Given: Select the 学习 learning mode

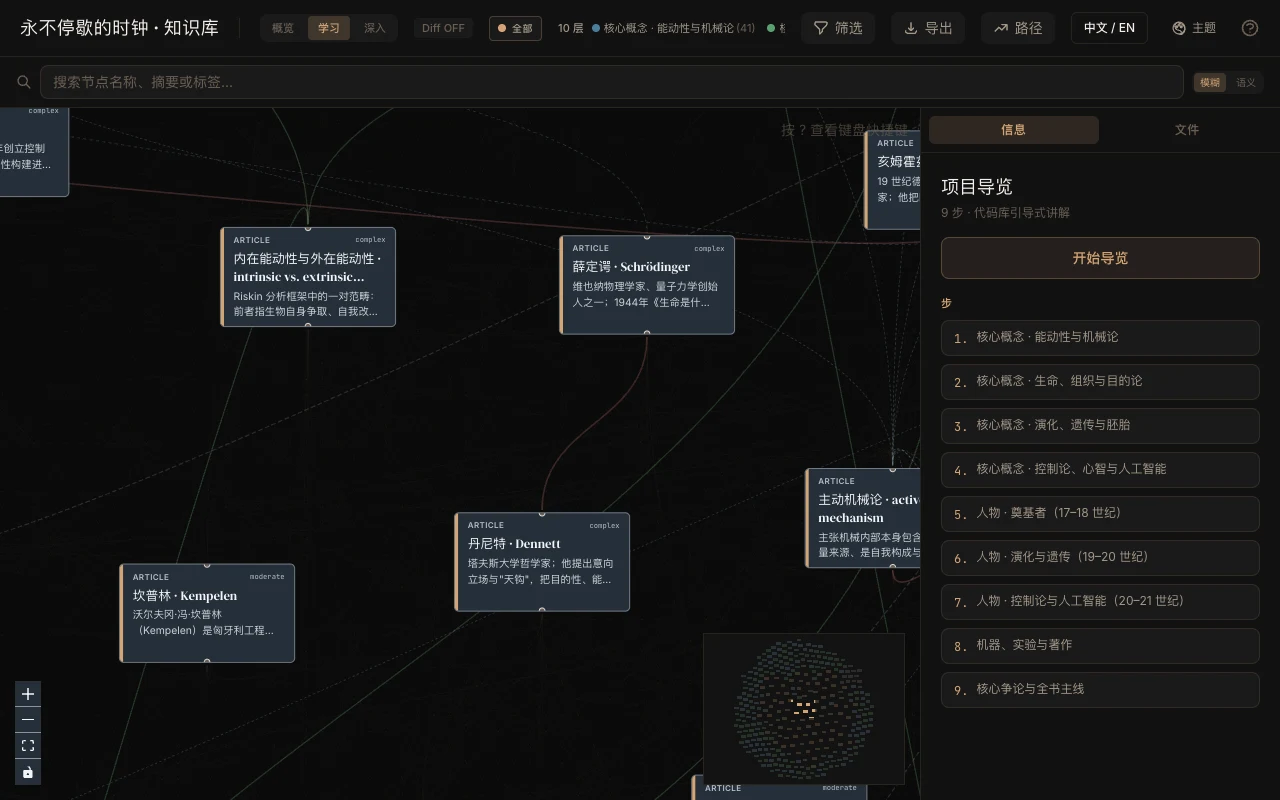Looking at the screenshot, I should coord(329,28).
